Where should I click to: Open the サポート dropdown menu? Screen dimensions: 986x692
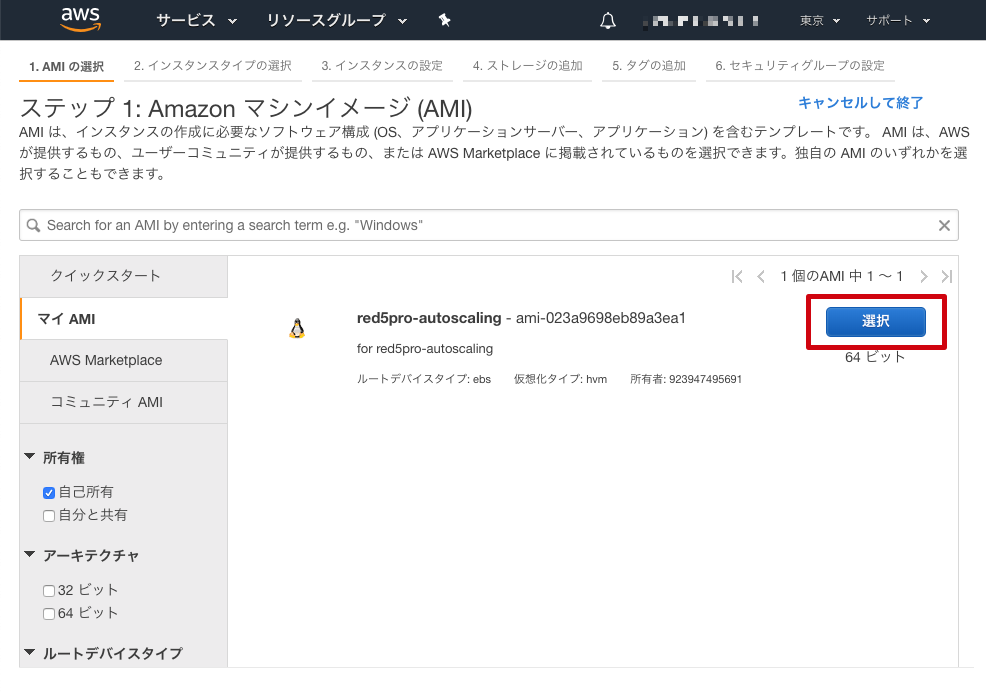pyautogui.click(x=898, y=21)
